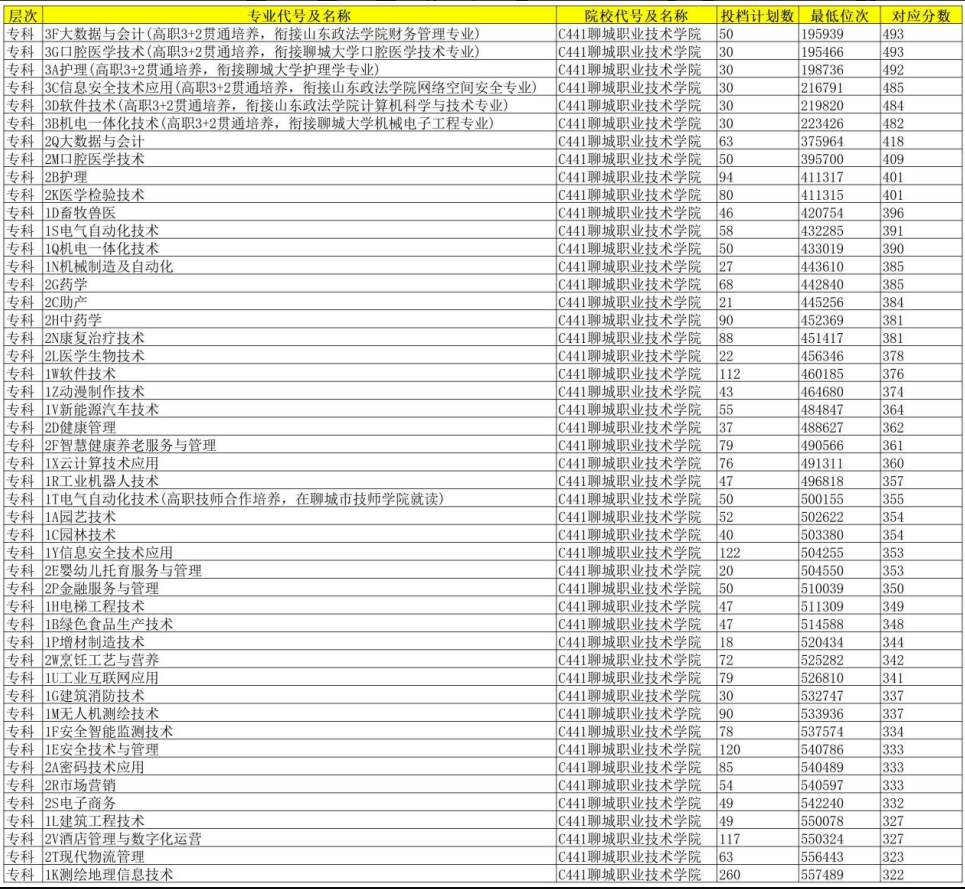The height and width of the screenshot is (889, 965).
Task: Click the 2V酒店管理与数字化运营 cell
Action: click(299, 837)
